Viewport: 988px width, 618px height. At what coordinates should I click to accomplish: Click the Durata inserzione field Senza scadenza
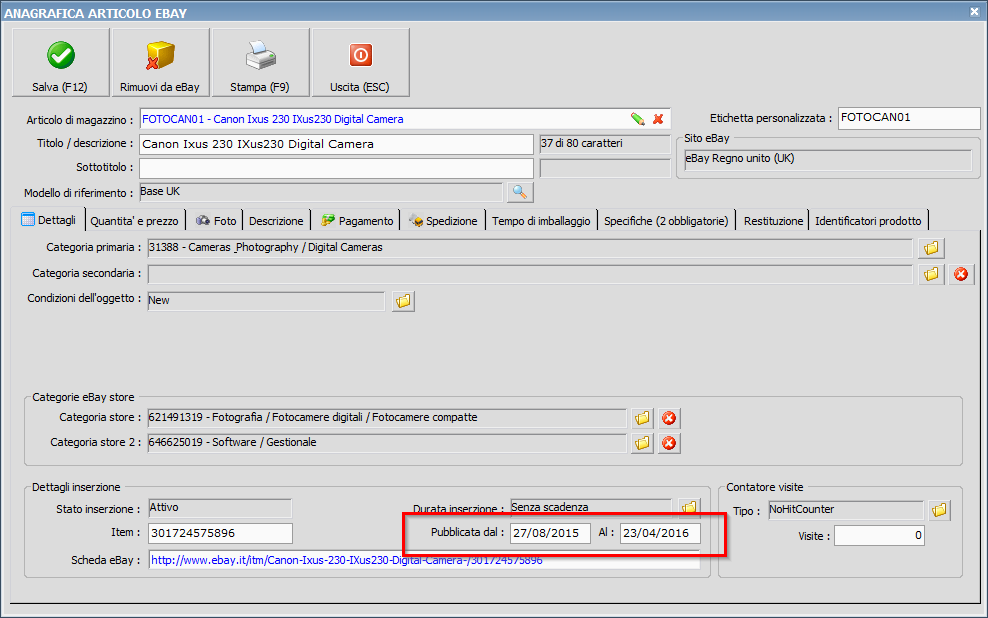point(591,507)
